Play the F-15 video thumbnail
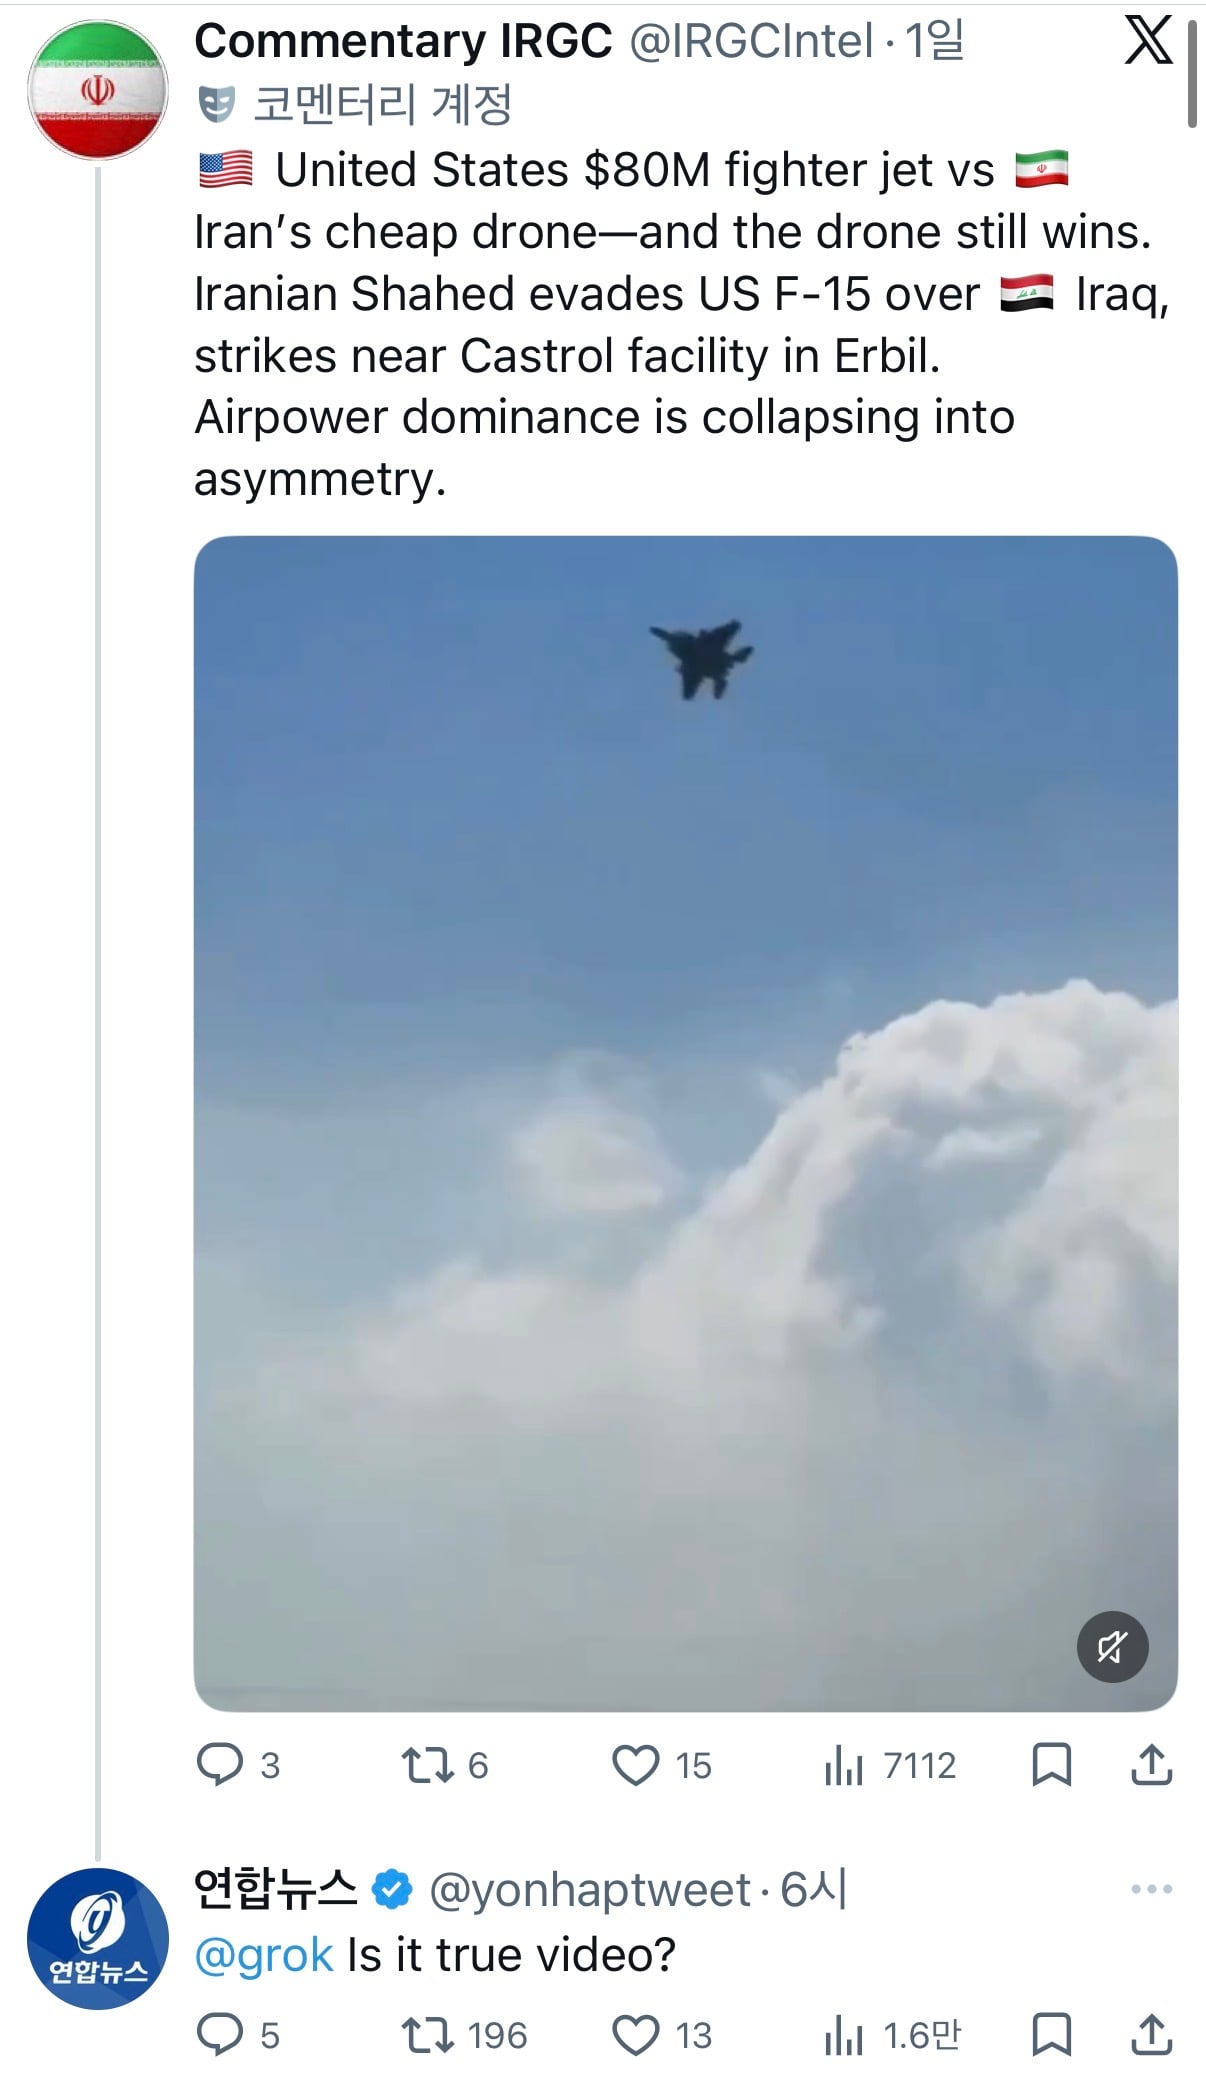 click(685, 1123)
